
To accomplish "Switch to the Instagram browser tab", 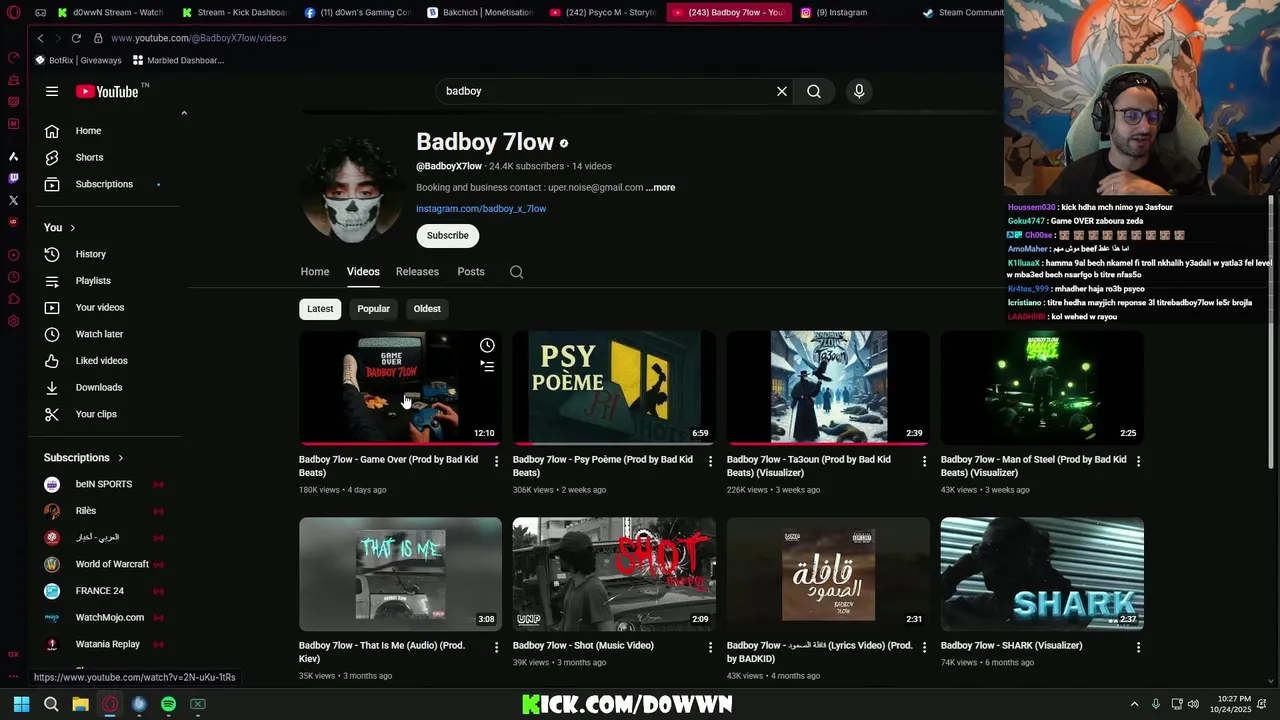I will (x=841, y=12).
